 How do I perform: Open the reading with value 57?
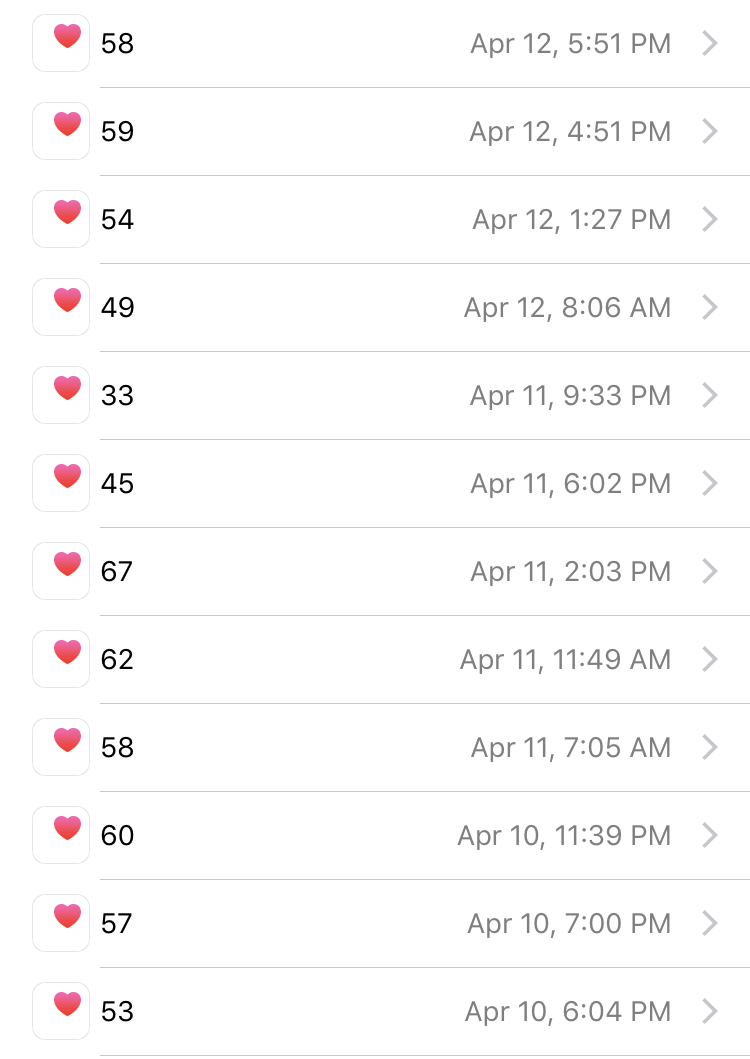tap(391, 923)
